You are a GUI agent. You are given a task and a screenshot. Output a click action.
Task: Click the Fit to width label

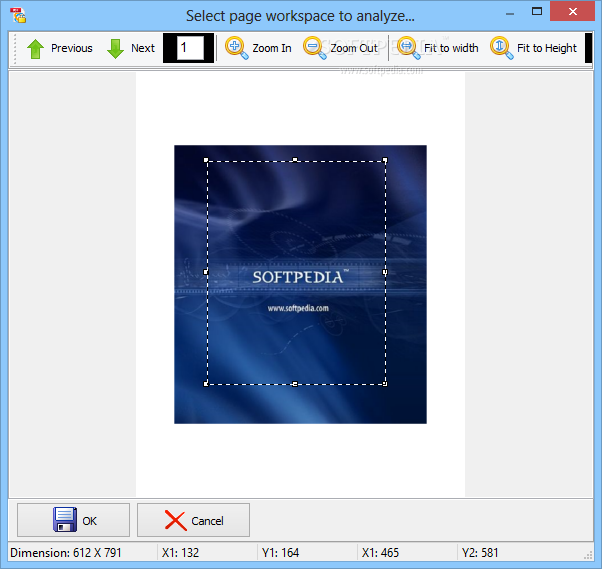[x=451, y=48]
